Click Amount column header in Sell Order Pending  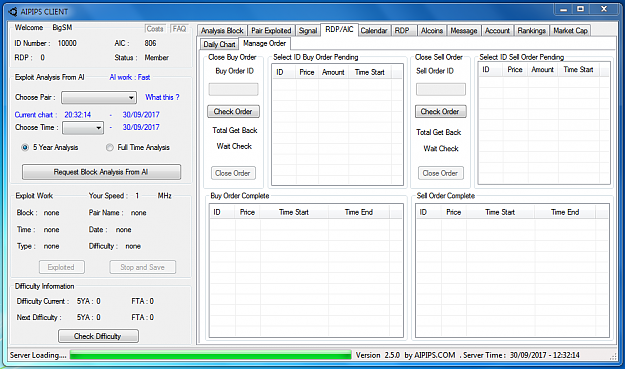coord(542,69)
